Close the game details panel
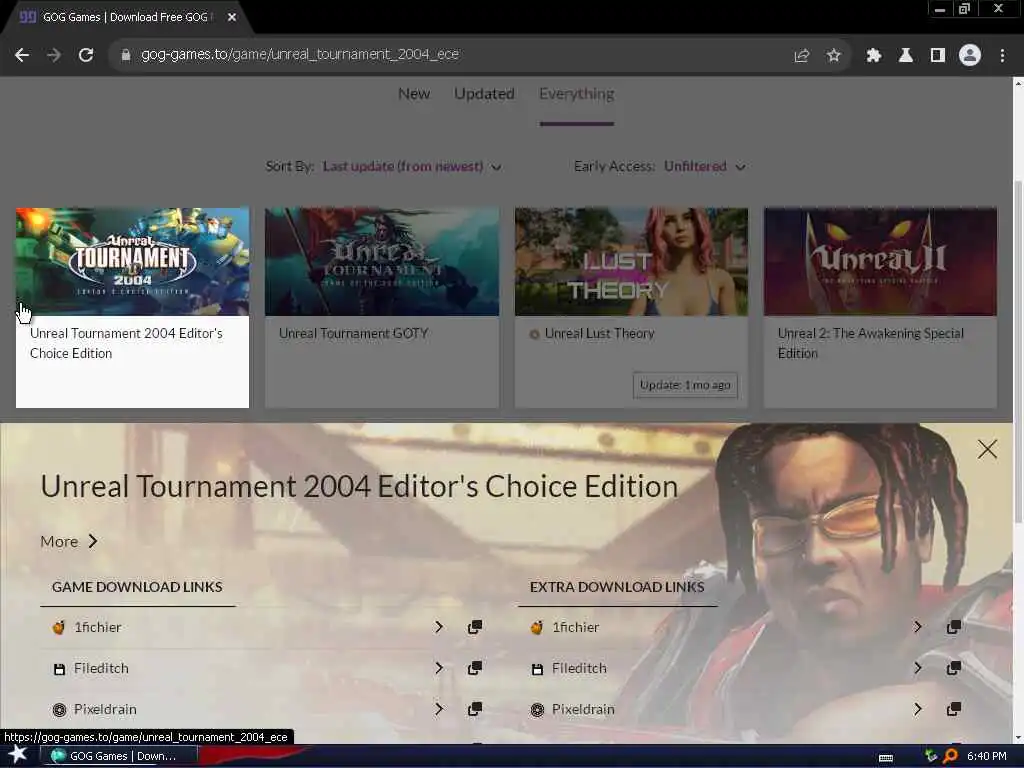The width and height of the screenshot is (1024, 768). pyautogui.click(x=987, y=449)
